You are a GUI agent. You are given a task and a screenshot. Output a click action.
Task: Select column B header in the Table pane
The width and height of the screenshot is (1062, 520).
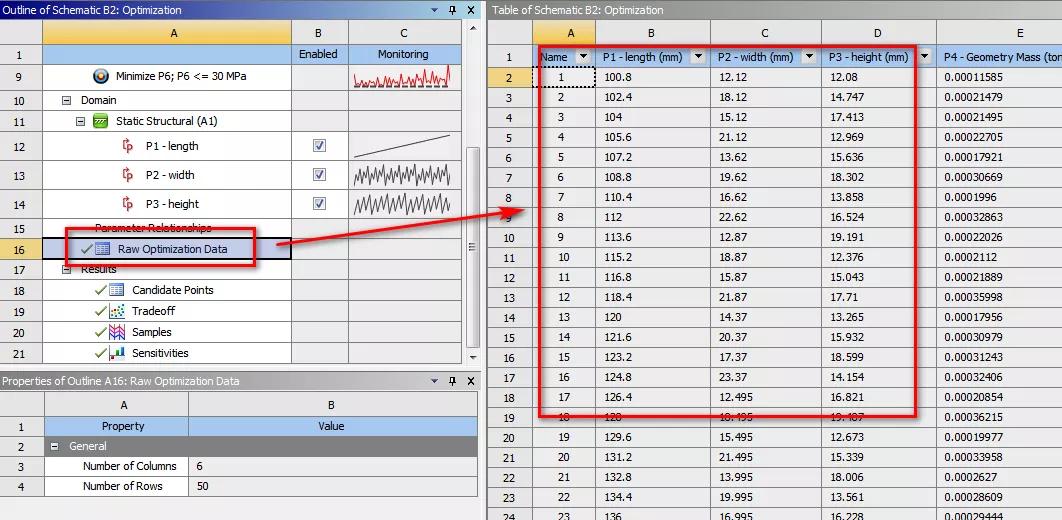point(653,32)
